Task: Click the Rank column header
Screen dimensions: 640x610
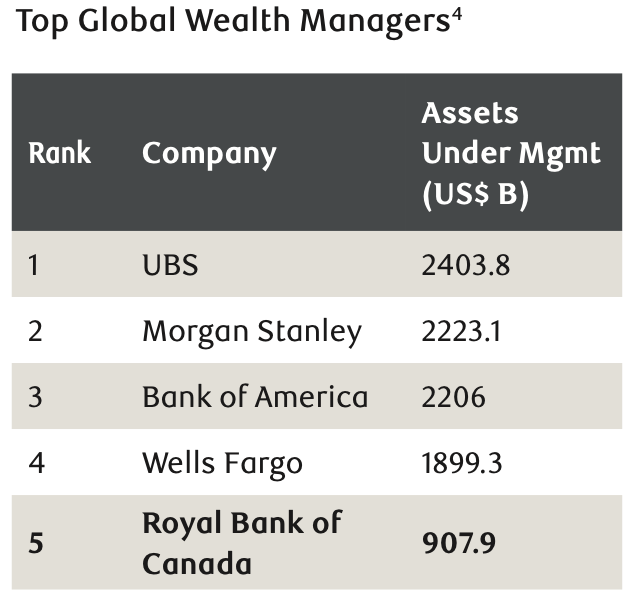Action: pos(59,153)
